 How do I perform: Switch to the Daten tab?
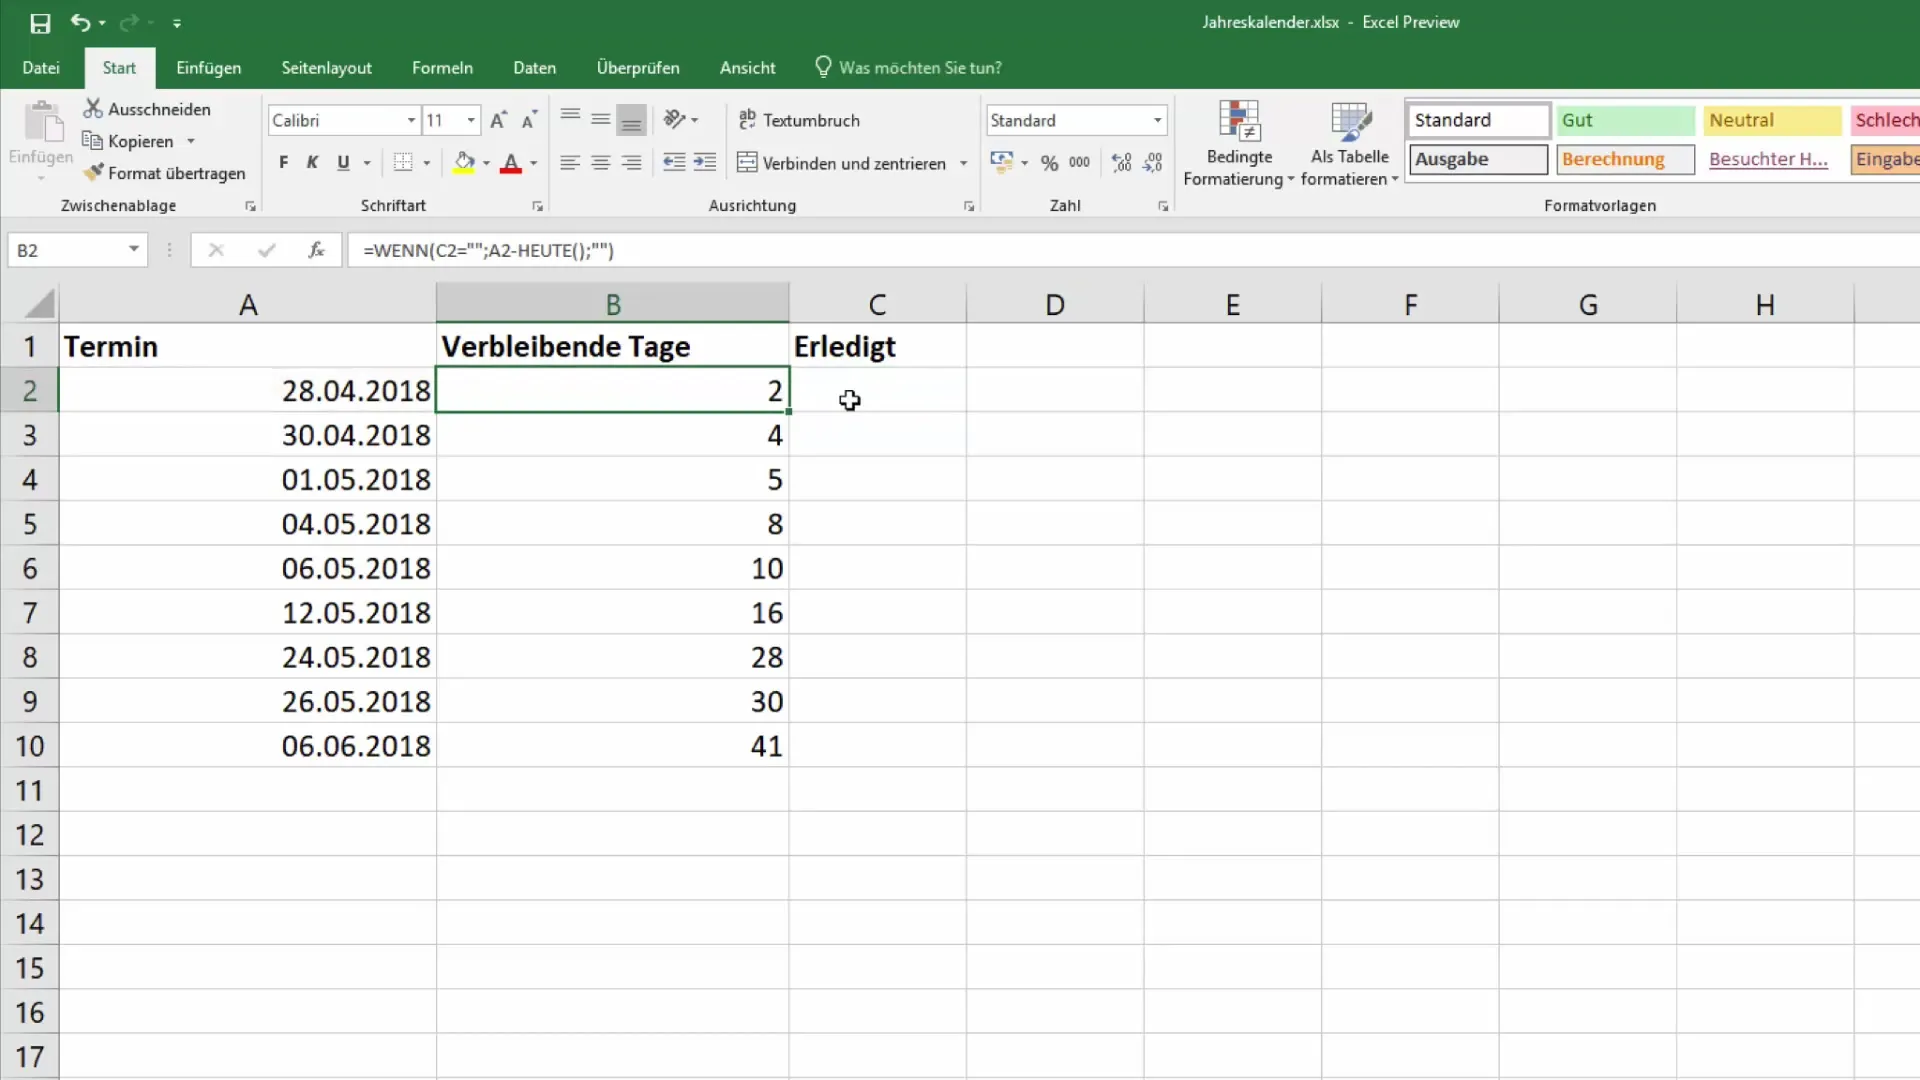(x=535, y=67)
